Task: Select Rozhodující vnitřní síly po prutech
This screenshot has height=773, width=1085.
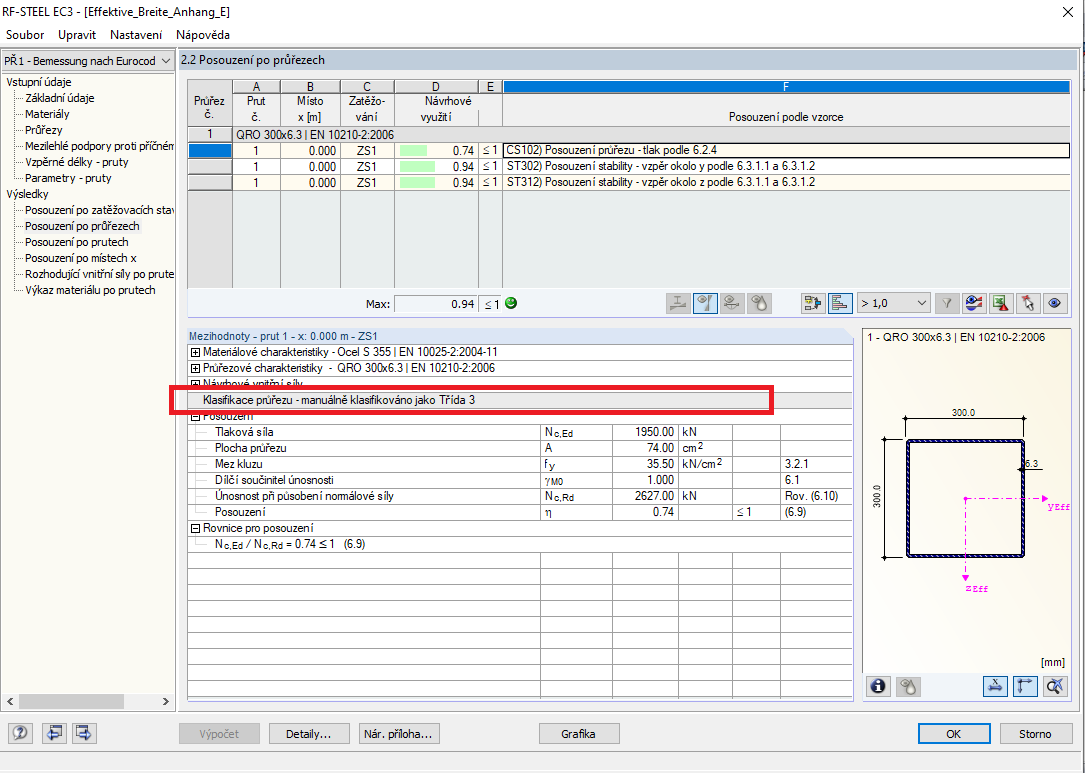Action: 99,274
